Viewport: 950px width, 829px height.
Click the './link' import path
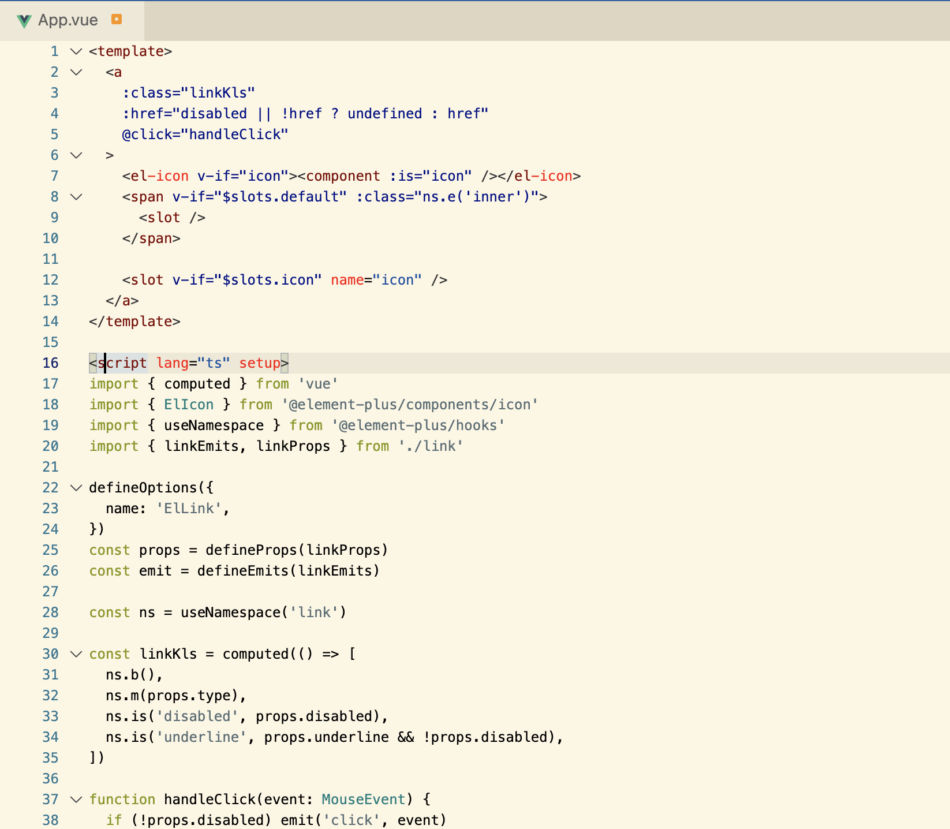431,447
